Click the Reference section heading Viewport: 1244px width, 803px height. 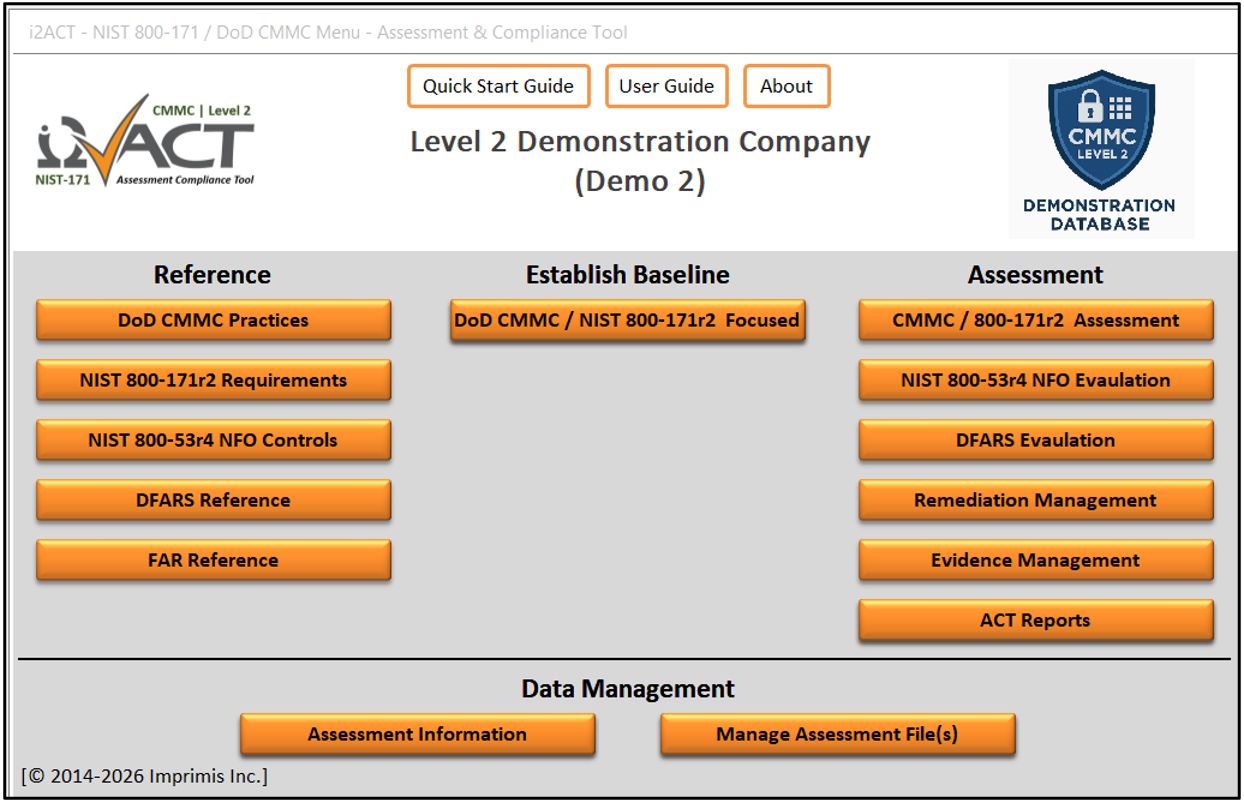tap(212, 275)
